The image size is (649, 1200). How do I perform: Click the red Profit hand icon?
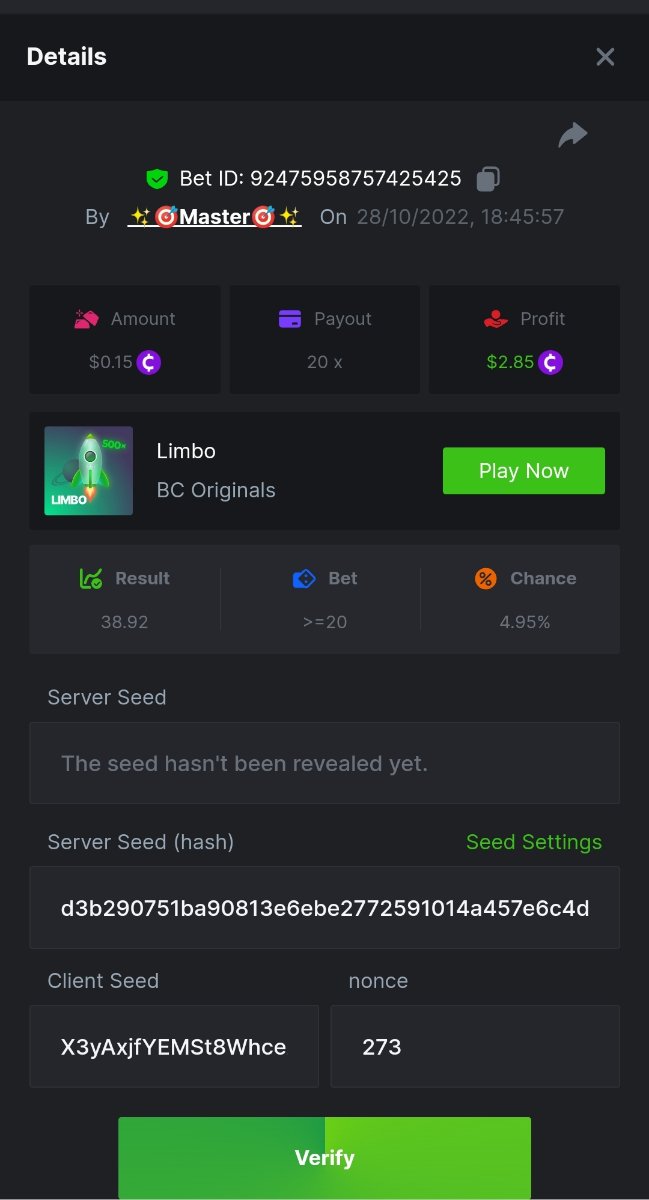pos(495,319)
